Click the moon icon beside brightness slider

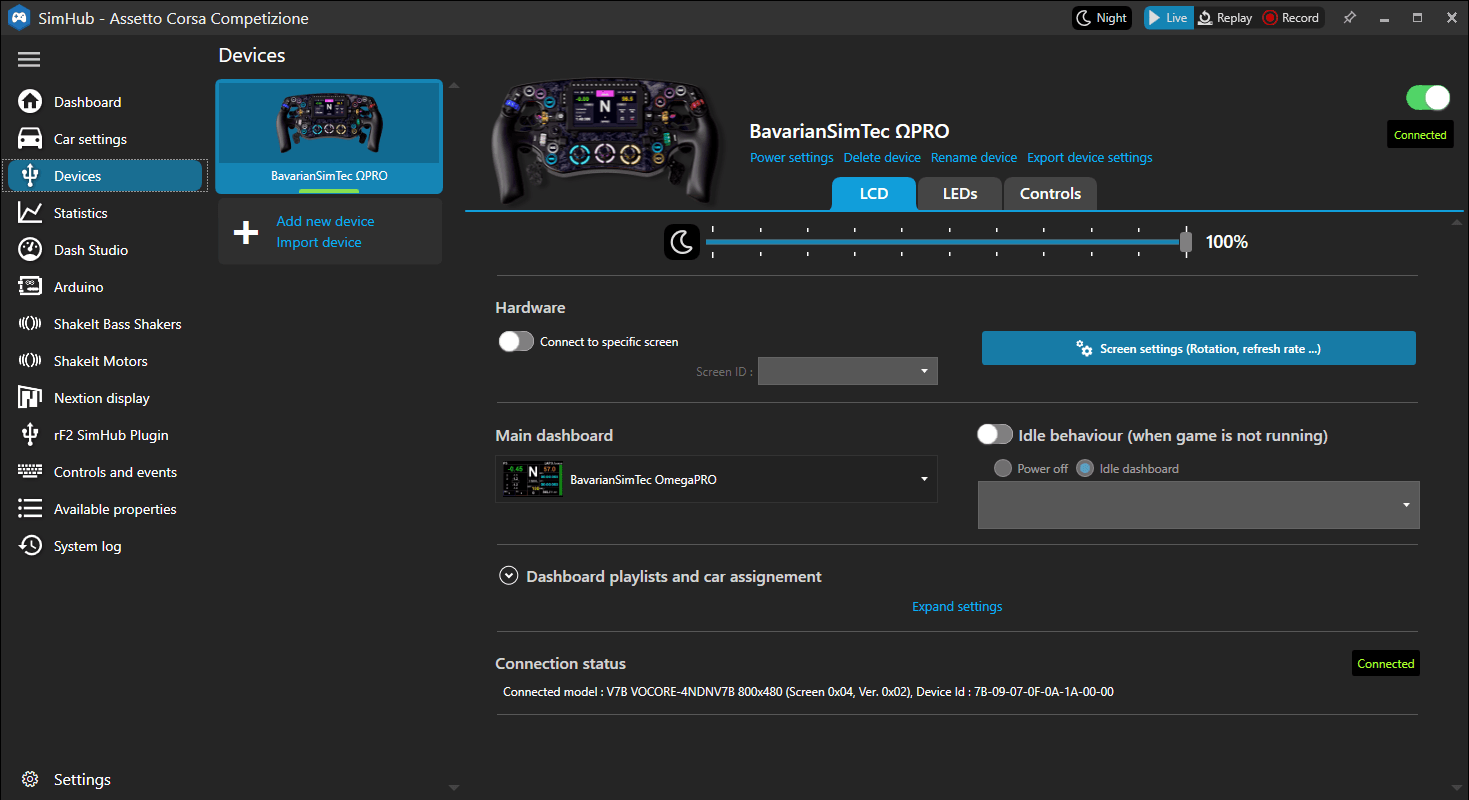(682, 242)
